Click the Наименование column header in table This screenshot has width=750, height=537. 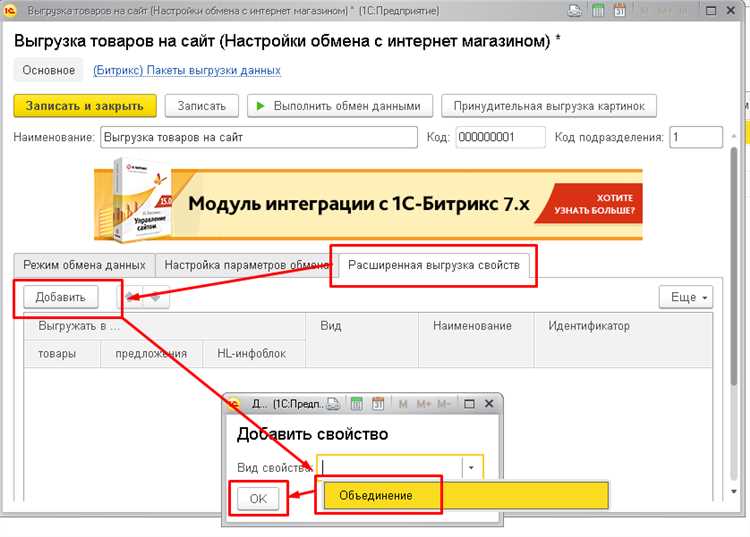tap(476, 340)
